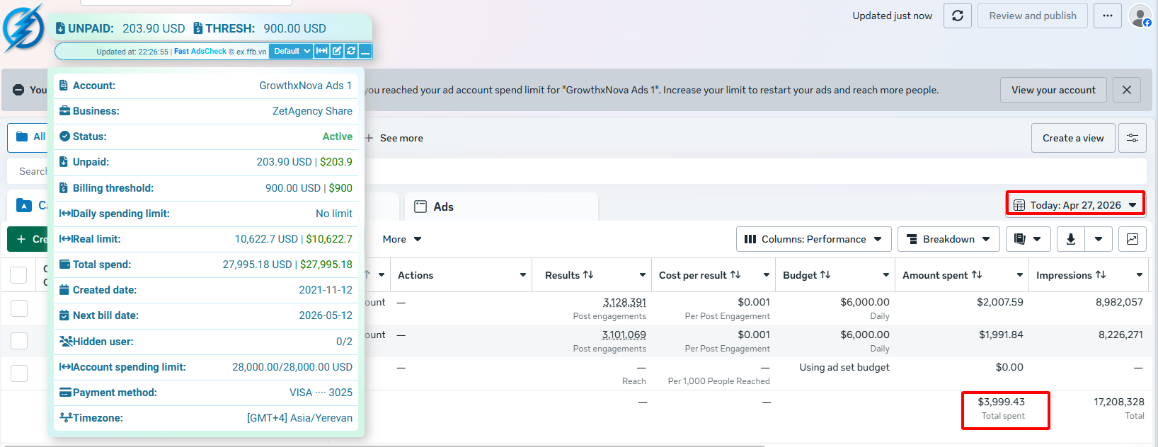1158x447 pixels.
Task: Open the customize filters sliders icon
Action: pos(1132,137)
